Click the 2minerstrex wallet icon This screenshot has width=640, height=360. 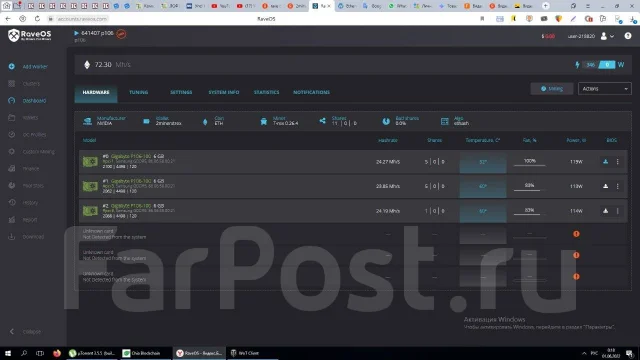coord(146,121)
